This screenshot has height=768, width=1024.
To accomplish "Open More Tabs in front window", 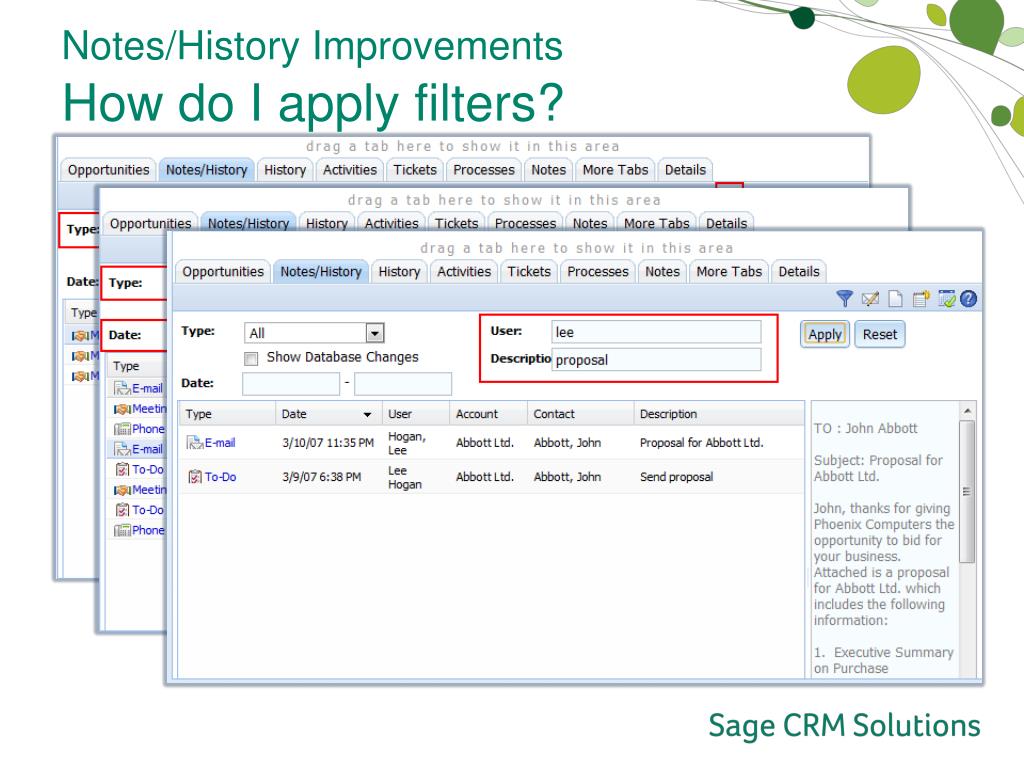I will pos(729,272).
